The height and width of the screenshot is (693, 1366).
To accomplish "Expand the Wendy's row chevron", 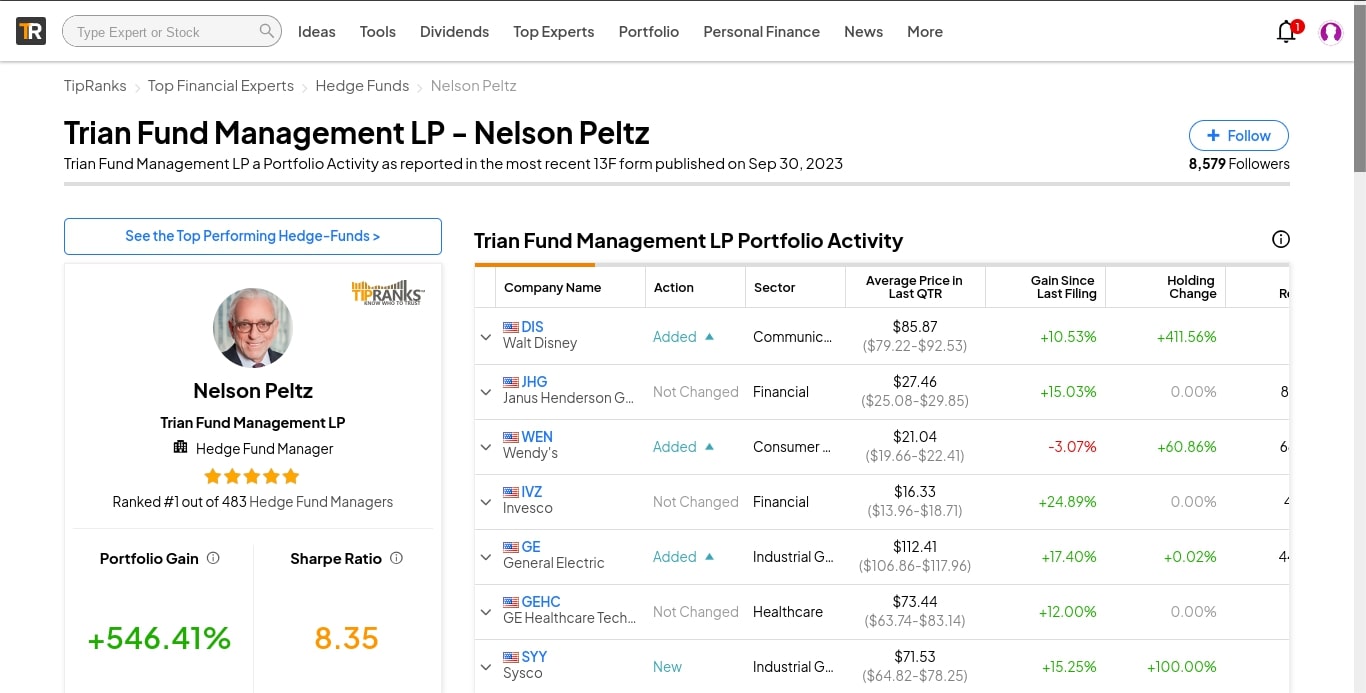I will click(486, 447).
